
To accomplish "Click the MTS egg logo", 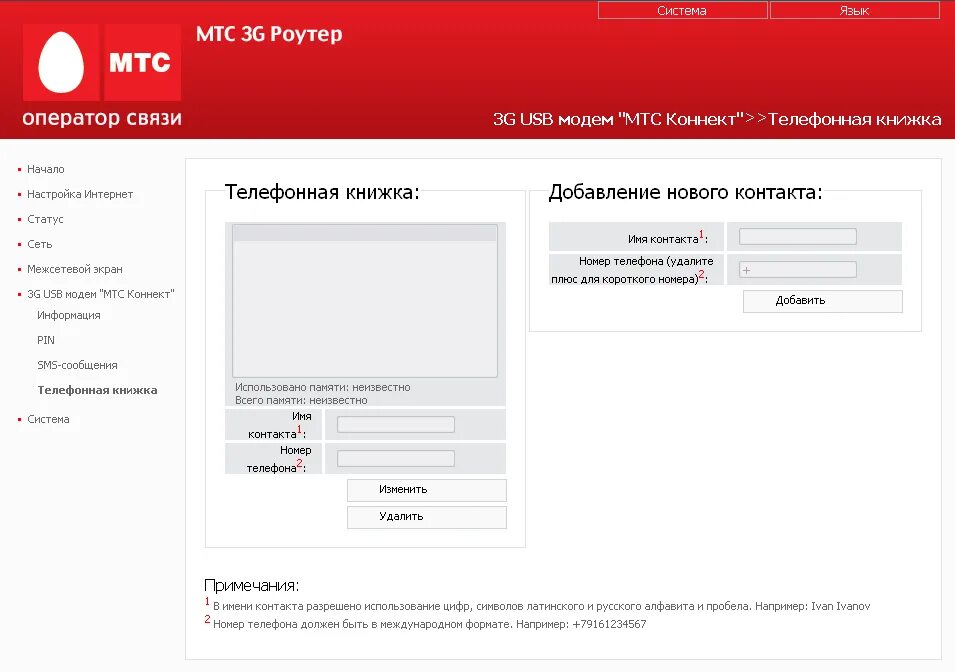I will click(x=61, y=62).
